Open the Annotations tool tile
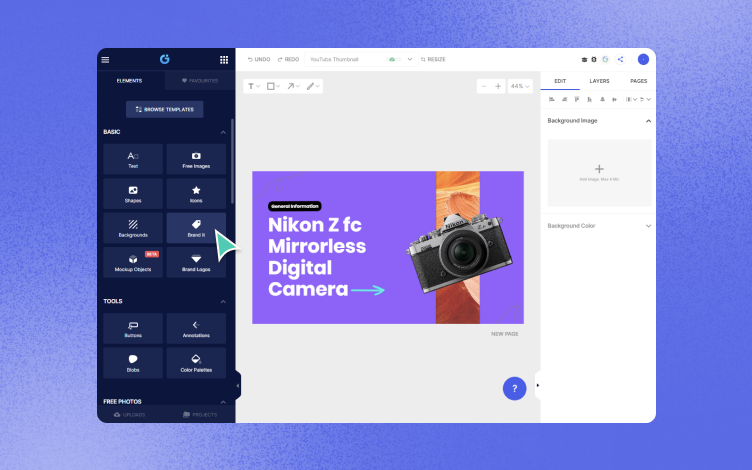 (x=196, y=329)
